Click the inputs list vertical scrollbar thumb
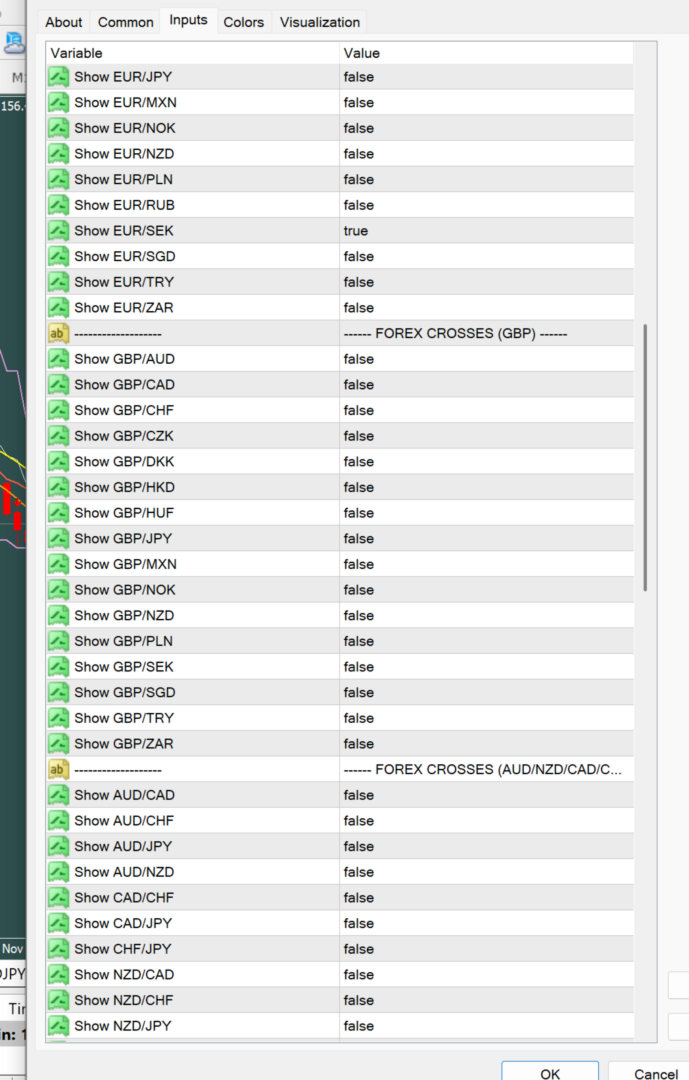The width and height of the screenshot is (689, 1080). (x=645, y=457)
